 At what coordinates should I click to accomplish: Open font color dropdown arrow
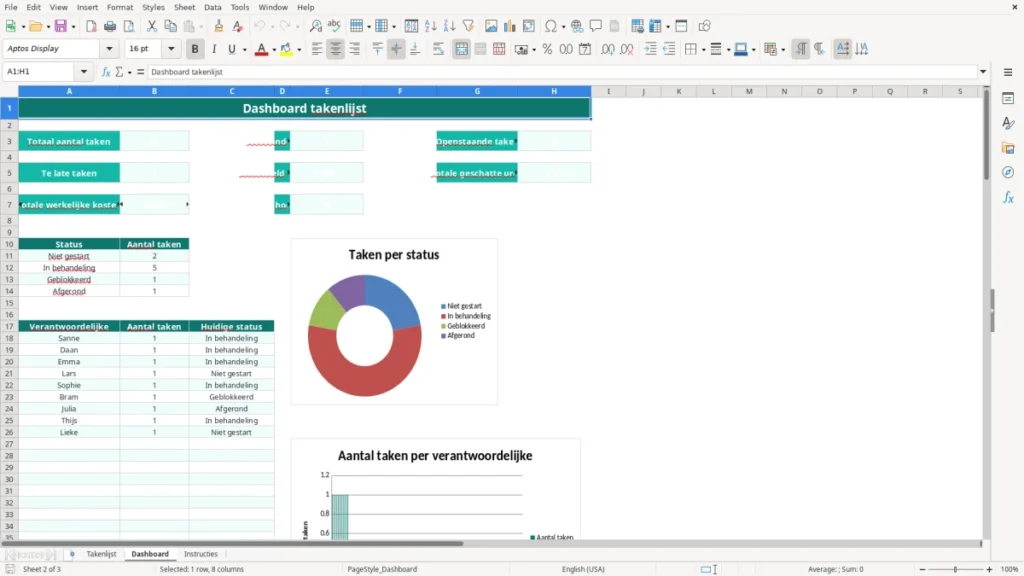pyautogui.click(x=274, y=50)
